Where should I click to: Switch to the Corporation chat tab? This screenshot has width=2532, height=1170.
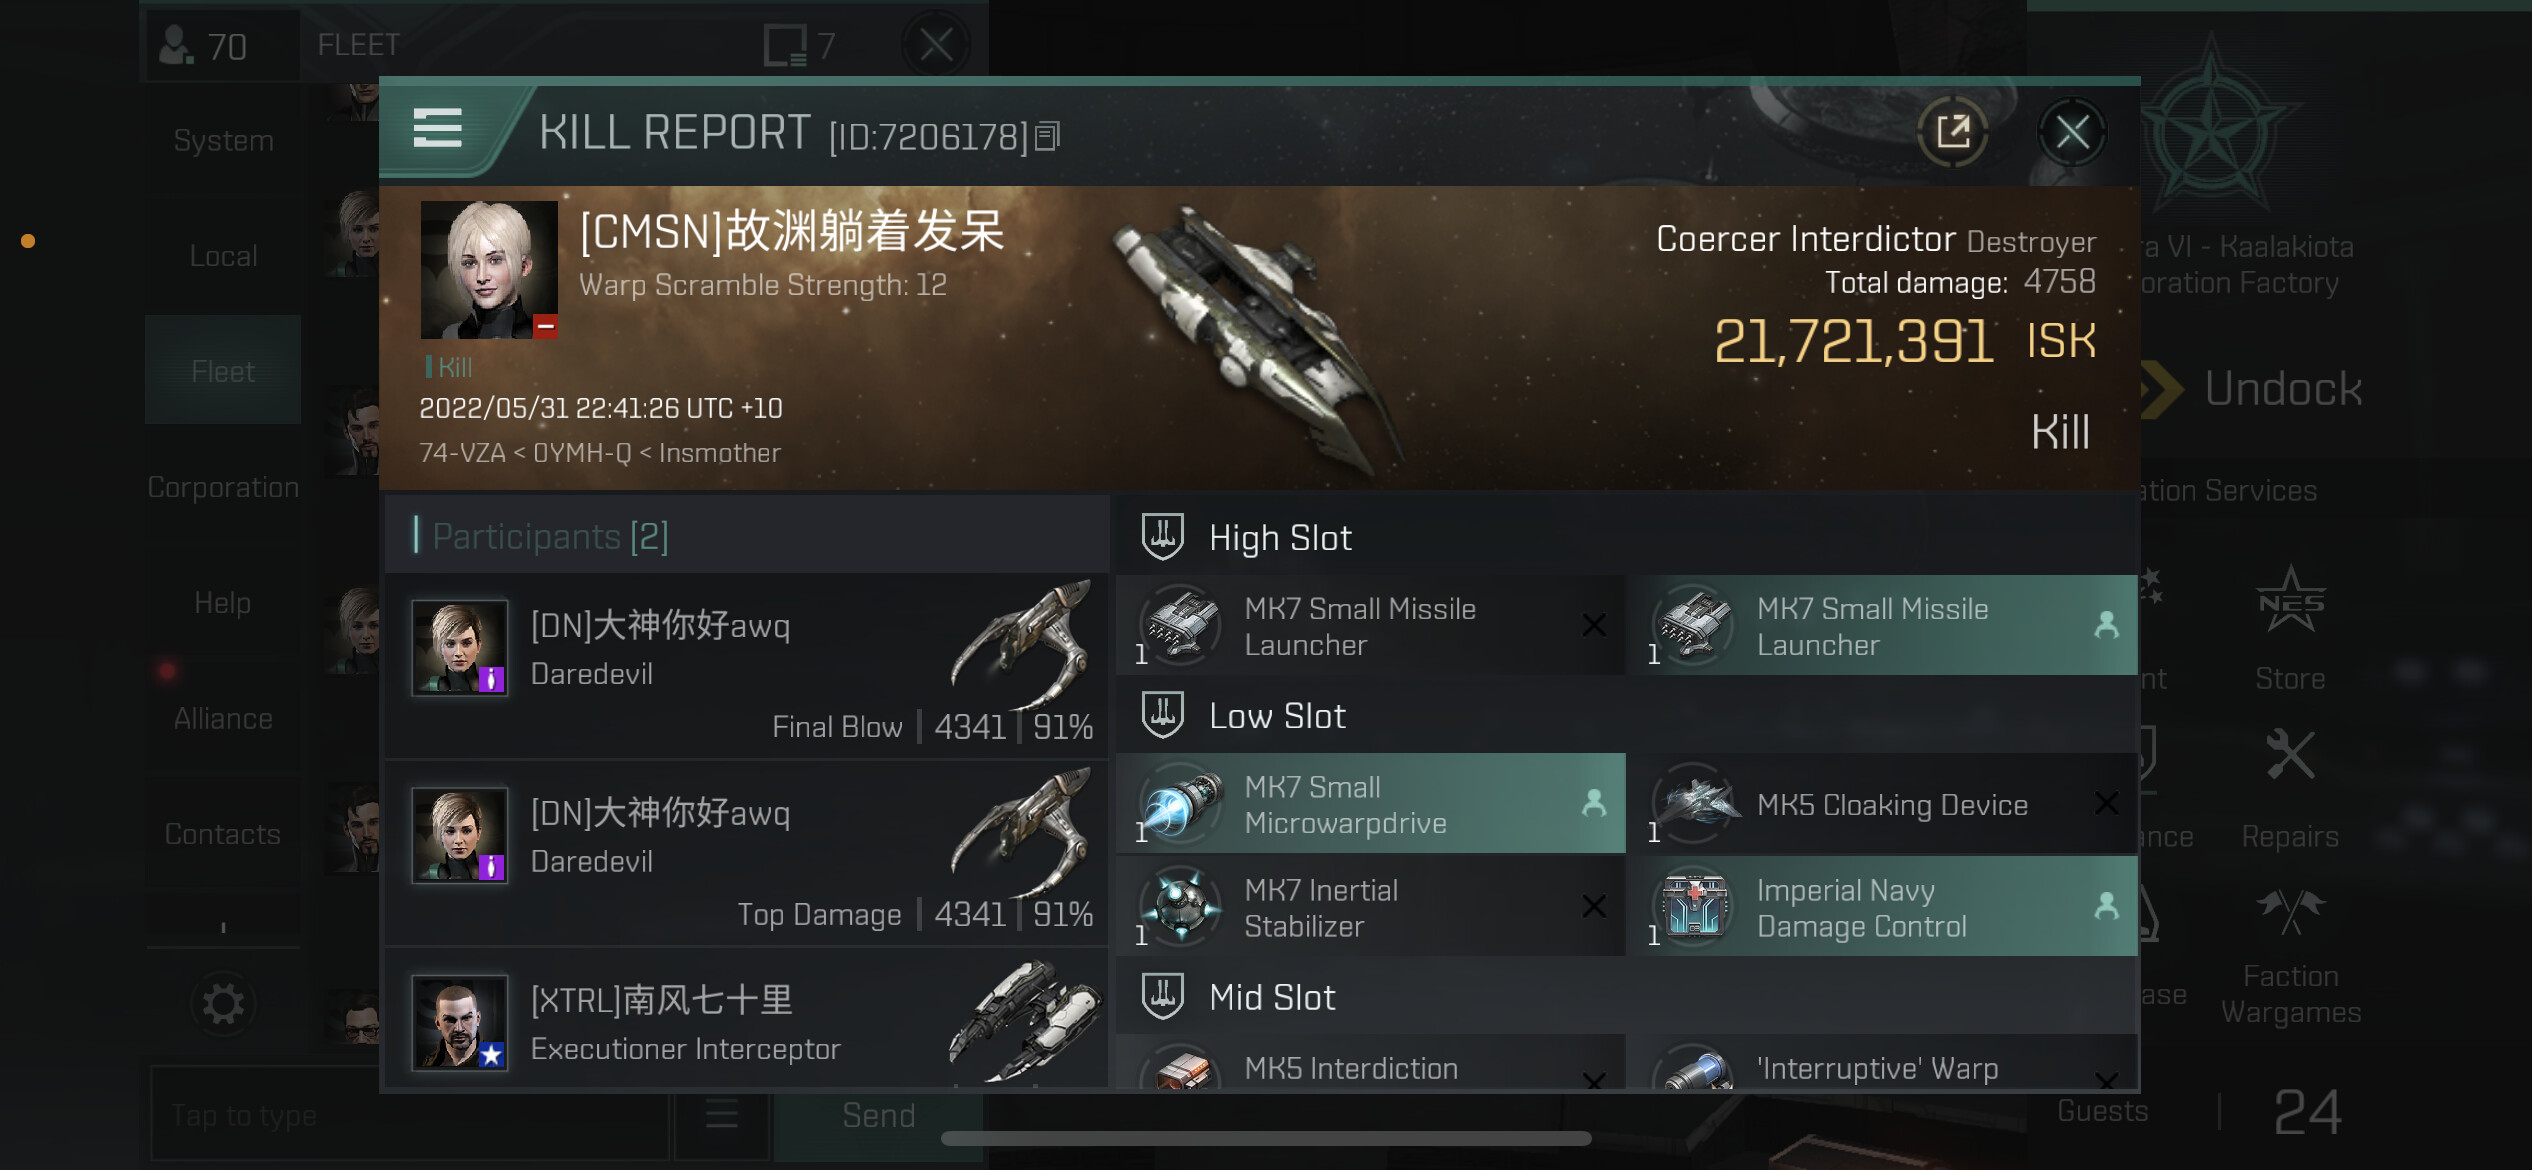[223, 487]
